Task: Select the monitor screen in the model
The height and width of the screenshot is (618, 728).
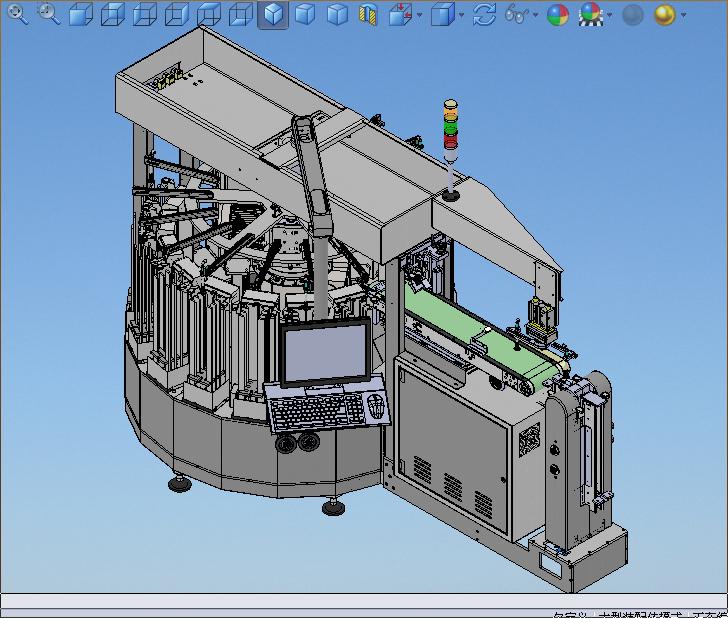Action: 326,351
